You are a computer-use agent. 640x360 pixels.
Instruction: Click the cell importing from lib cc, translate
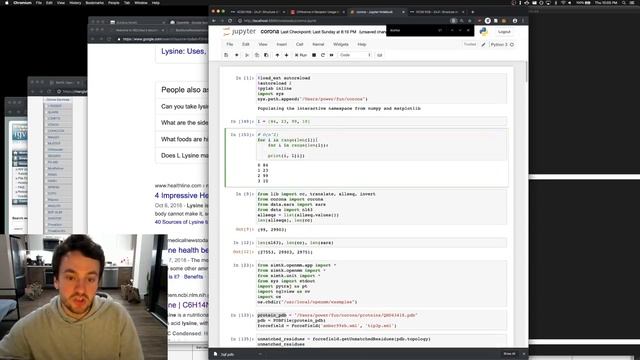tap(382, 207)
